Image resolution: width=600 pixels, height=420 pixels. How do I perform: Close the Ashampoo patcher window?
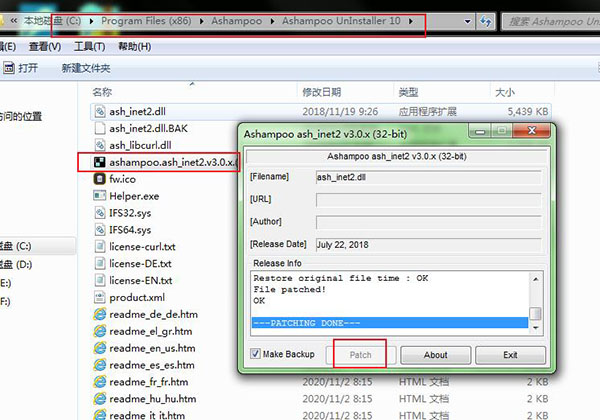tap(532, 131)
